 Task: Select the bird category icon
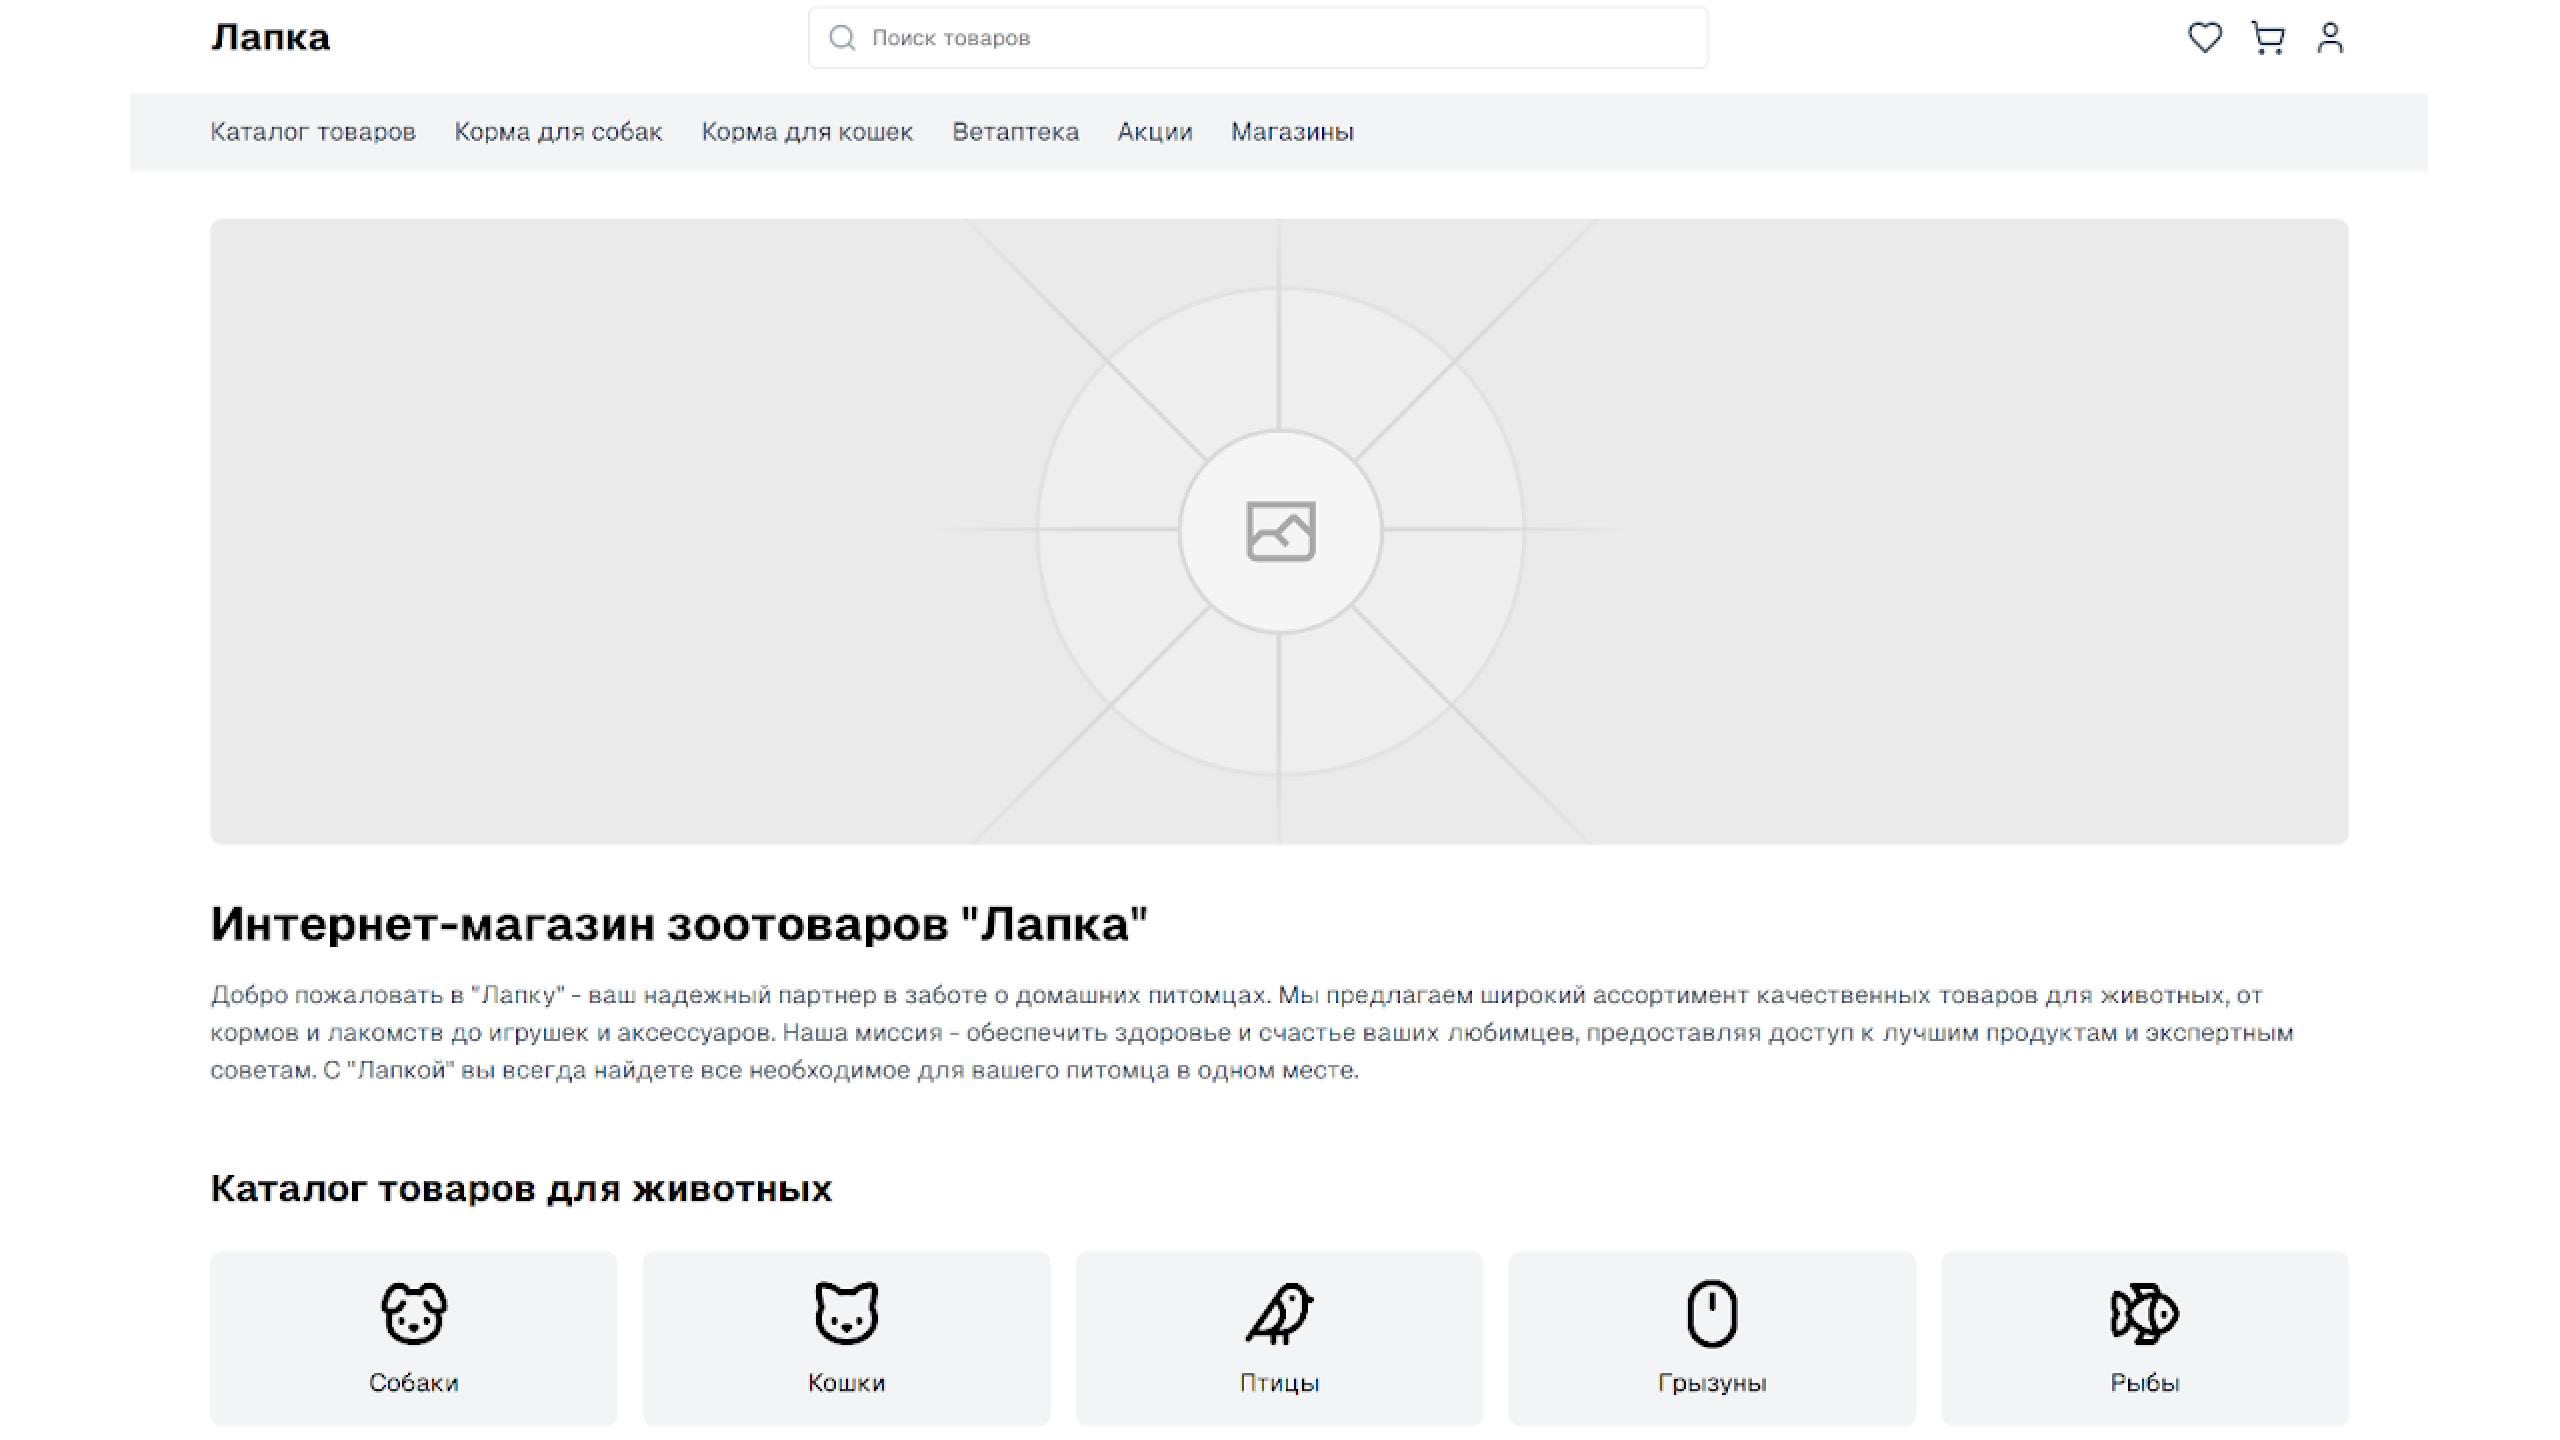(x=1279, y=1313)
